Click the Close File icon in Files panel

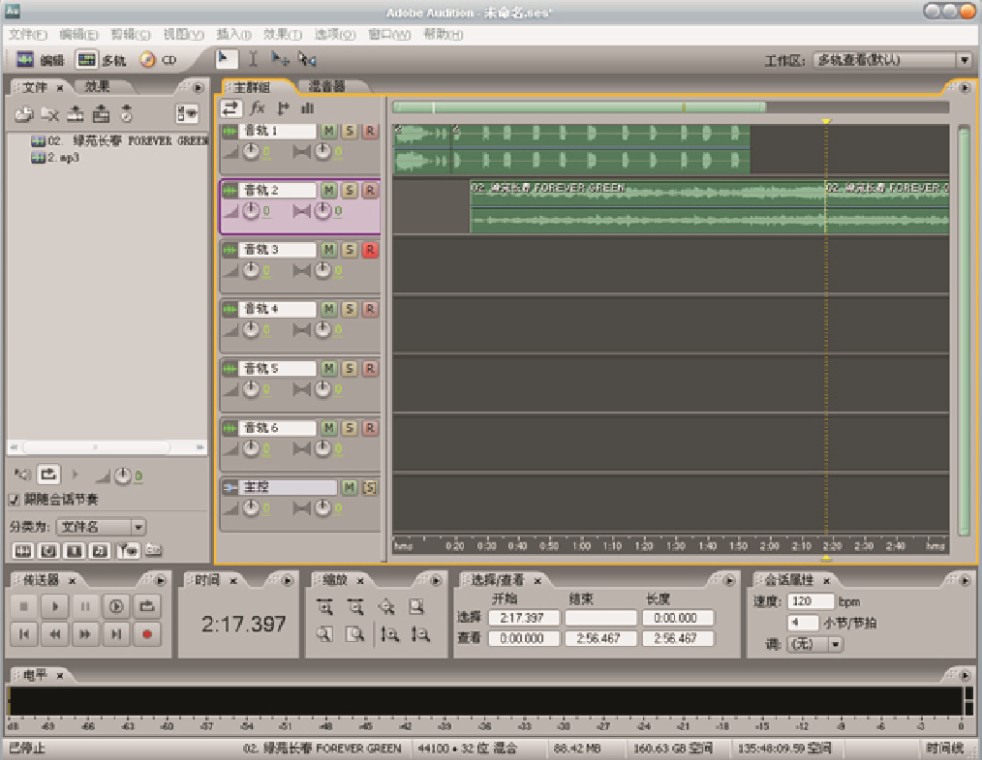tap(49, 114)
